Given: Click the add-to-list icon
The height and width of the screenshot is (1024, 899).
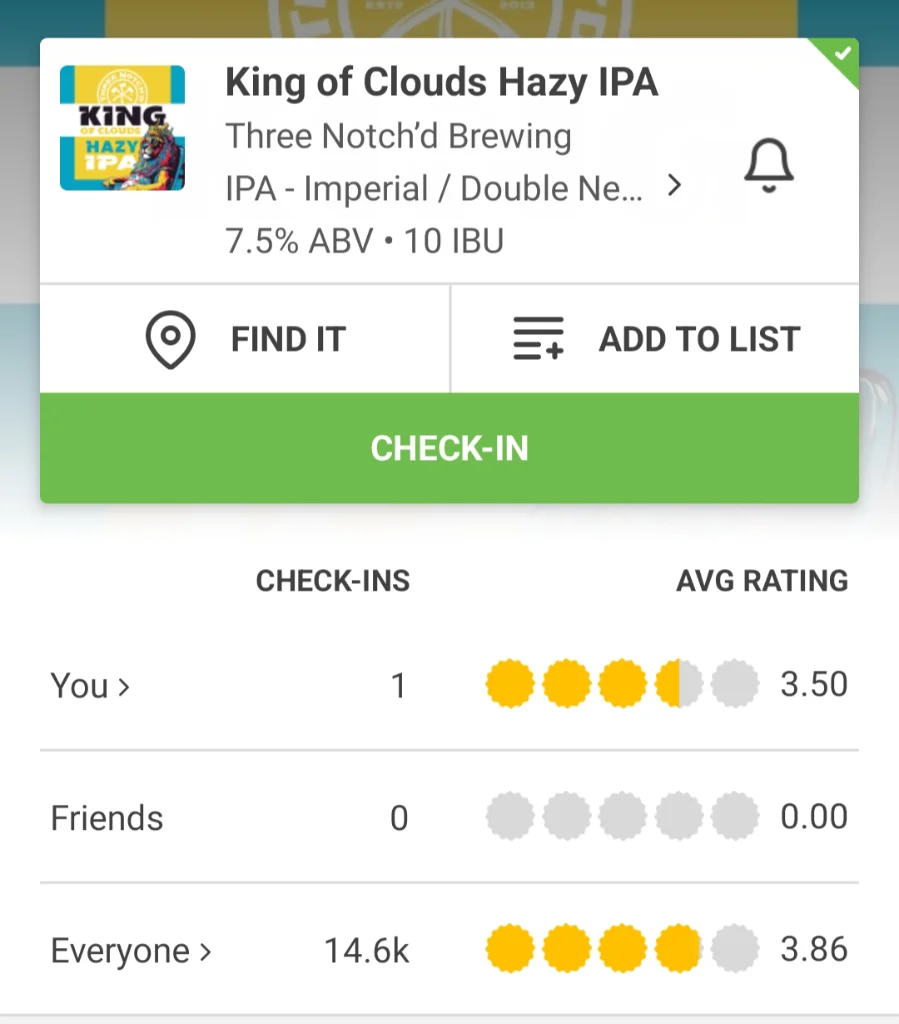Looking at the screenshot, I should point(538,340).
